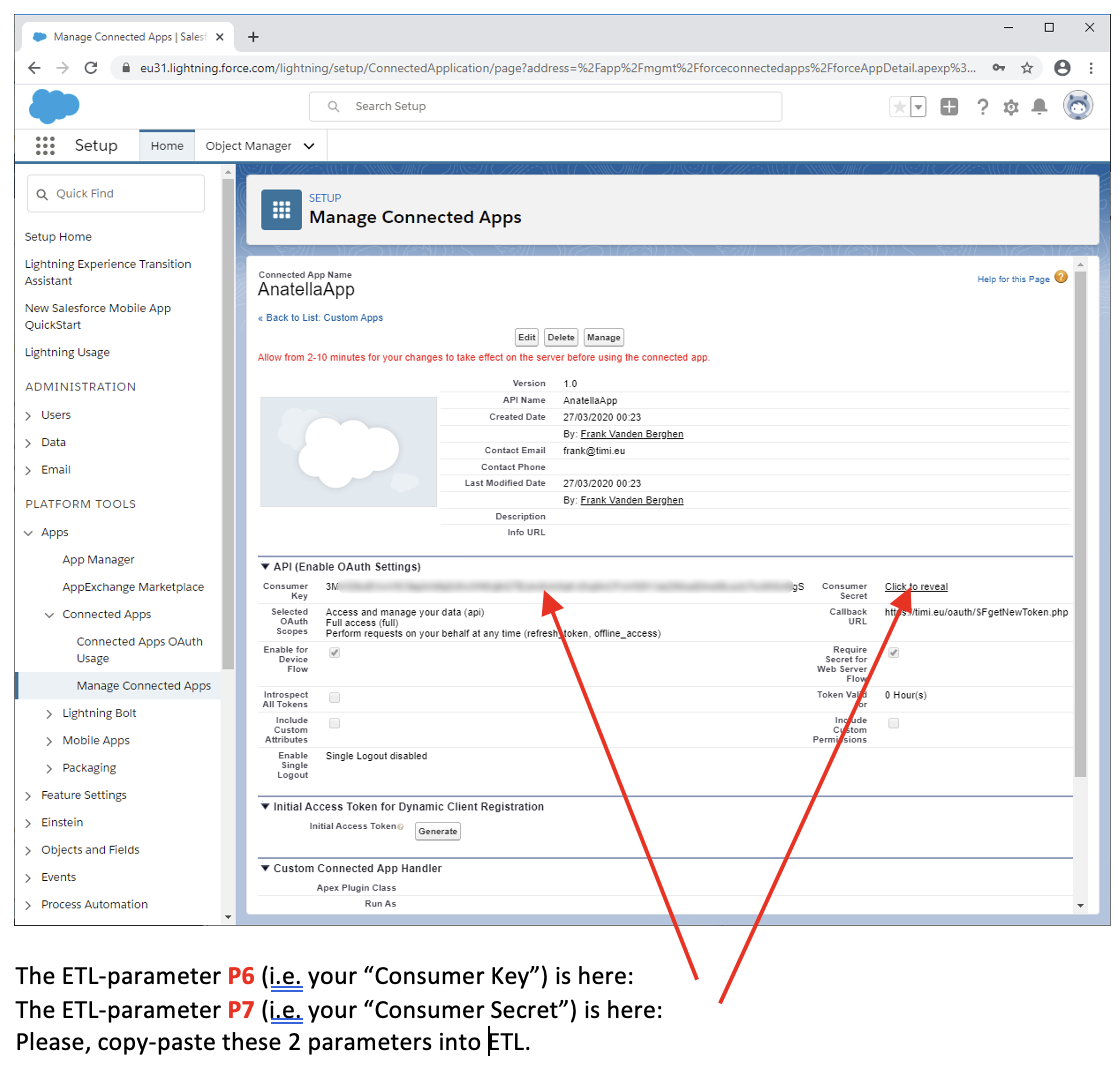
Task: Reload the page in browser
Action: pos(91,68)
